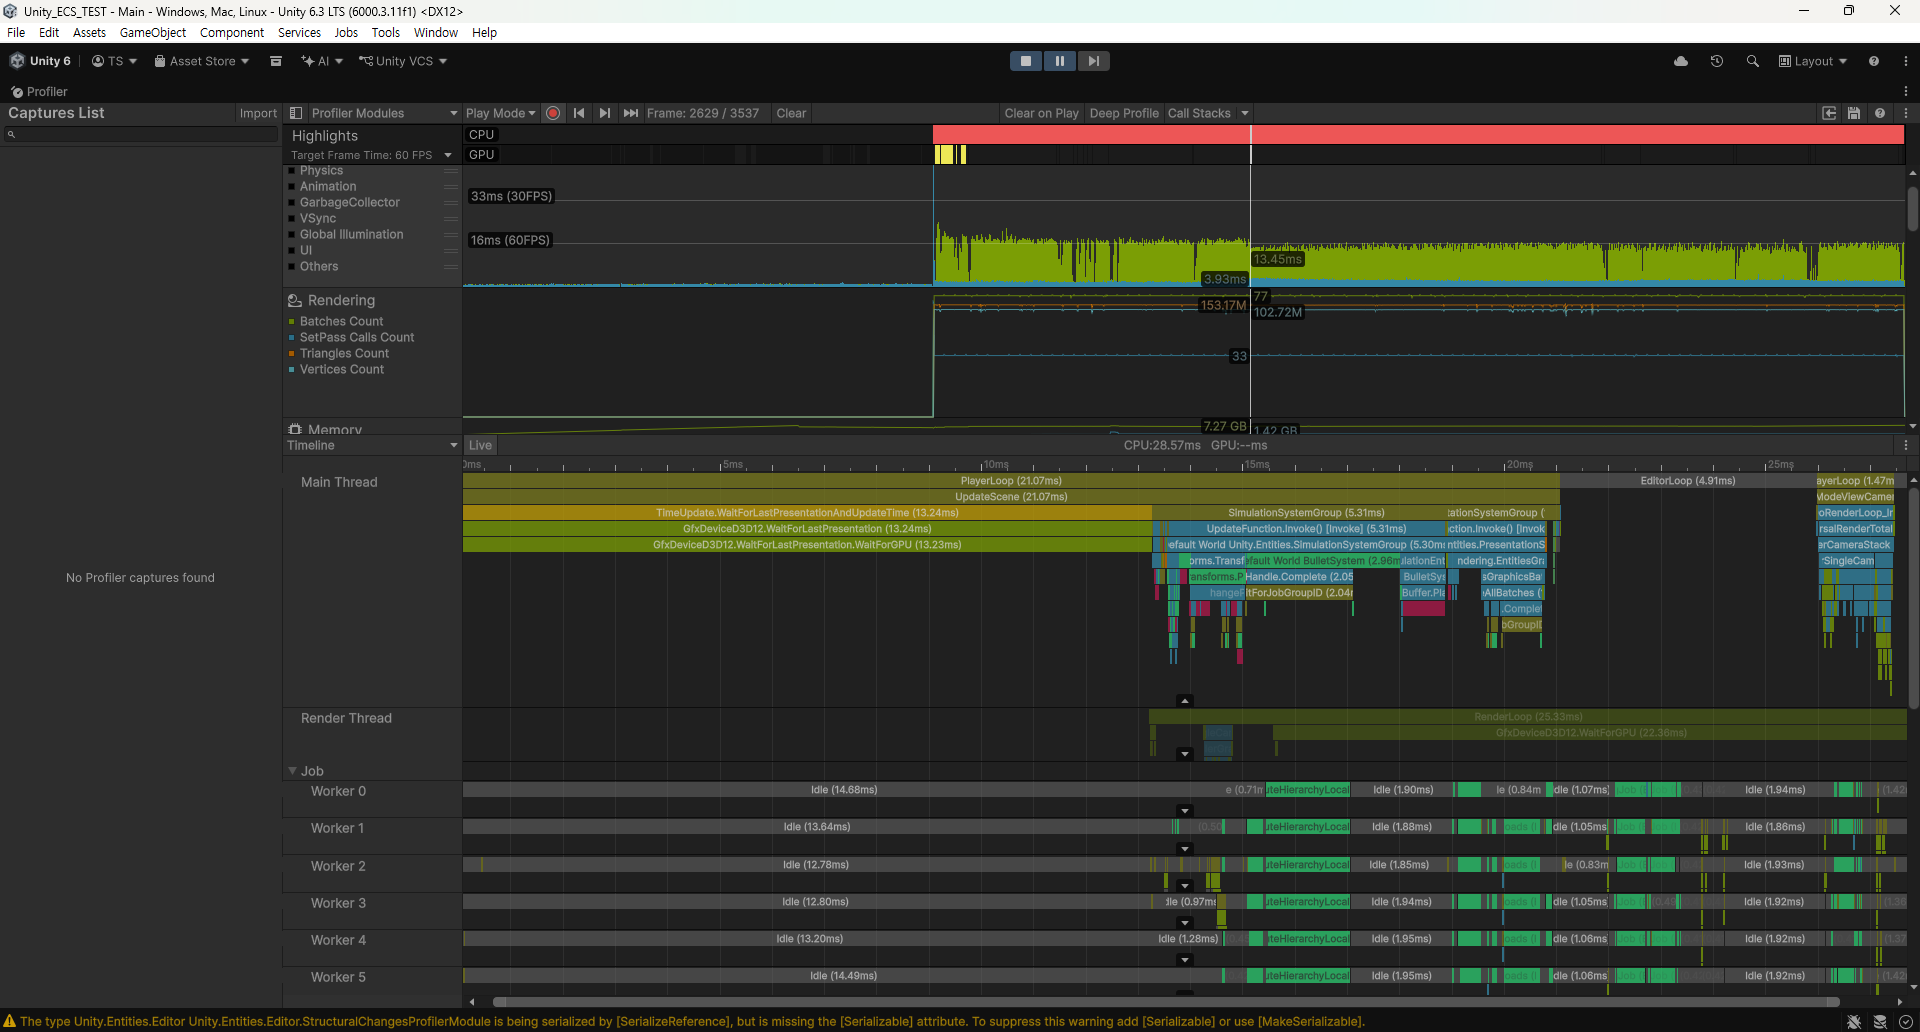
Task: Open the GameObject menu
Action: click(x=153, y=32)
